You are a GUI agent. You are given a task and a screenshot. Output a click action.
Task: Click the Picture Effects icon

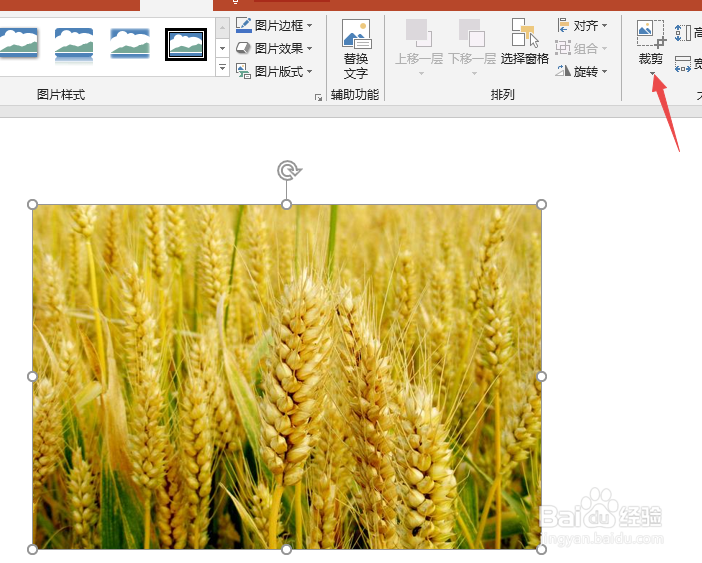point(243,47)
